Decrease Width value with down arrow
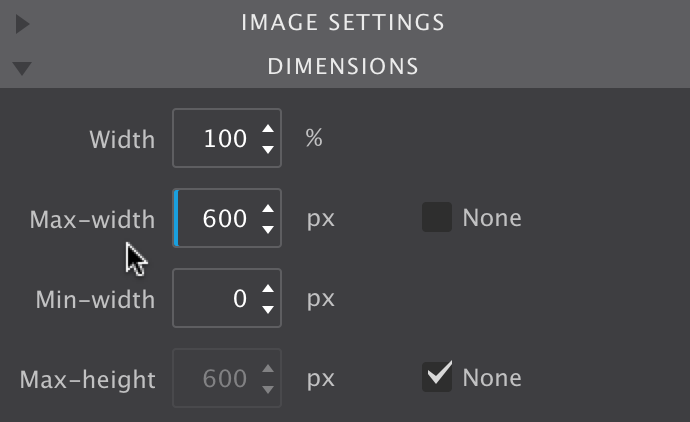This screenshot has height=422, width=690. point(267,149)
